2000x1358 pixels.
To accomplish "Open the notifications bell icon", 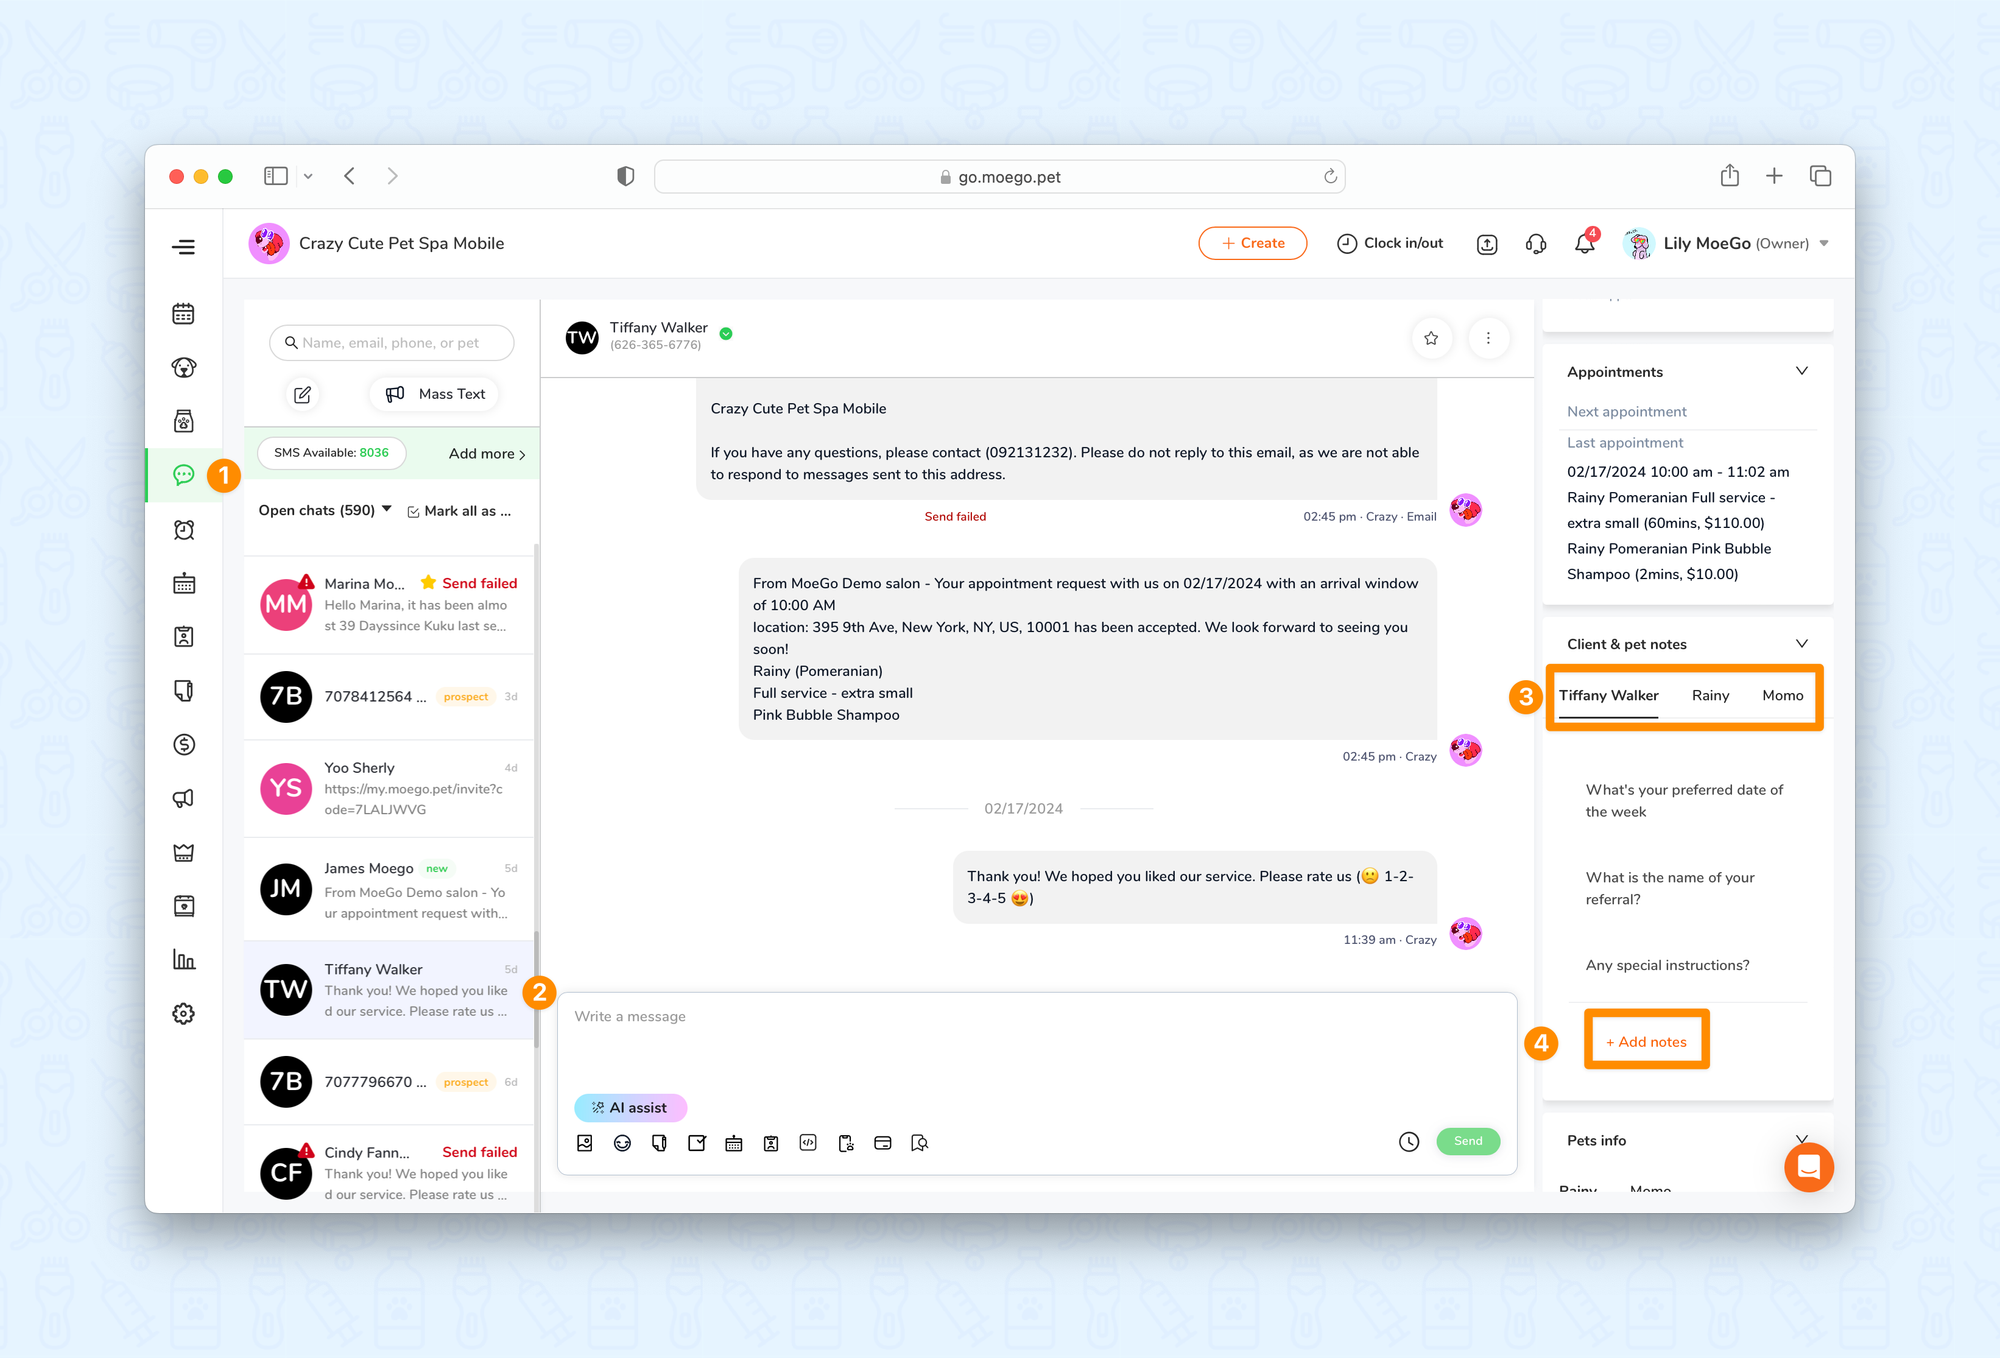I will pos(1584,244).
